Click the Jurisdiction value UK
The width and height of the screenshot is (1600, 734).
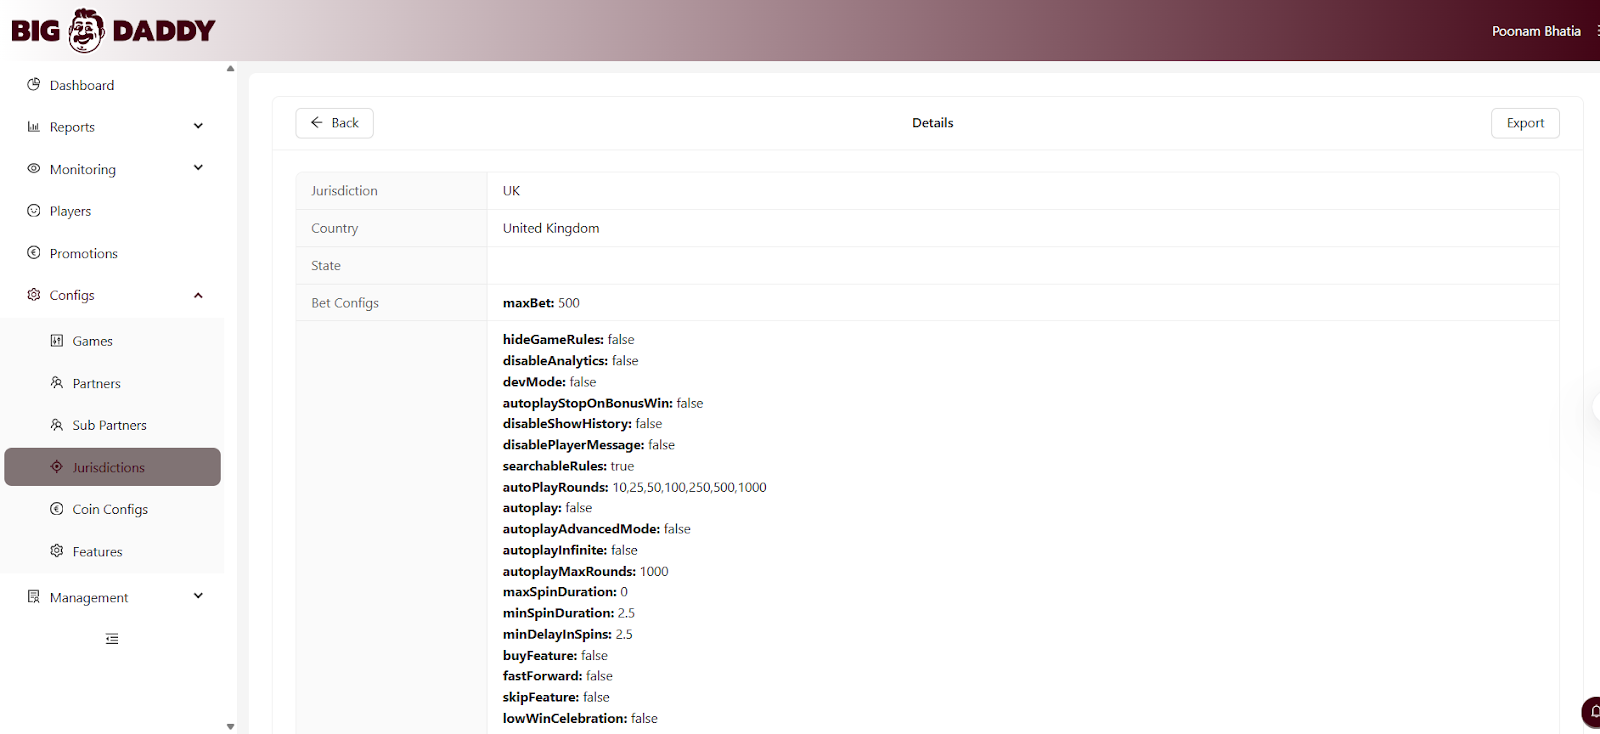(x=511, y=191)
